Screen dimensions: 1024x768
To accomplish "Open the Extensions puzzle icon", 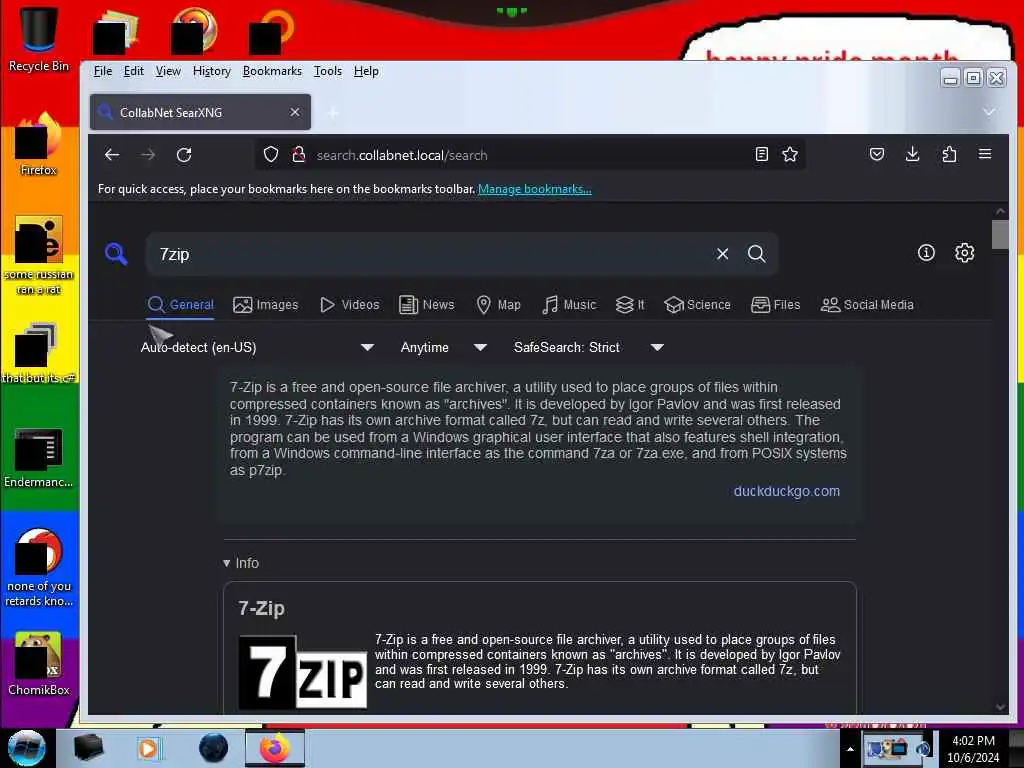I will (950, 154).
